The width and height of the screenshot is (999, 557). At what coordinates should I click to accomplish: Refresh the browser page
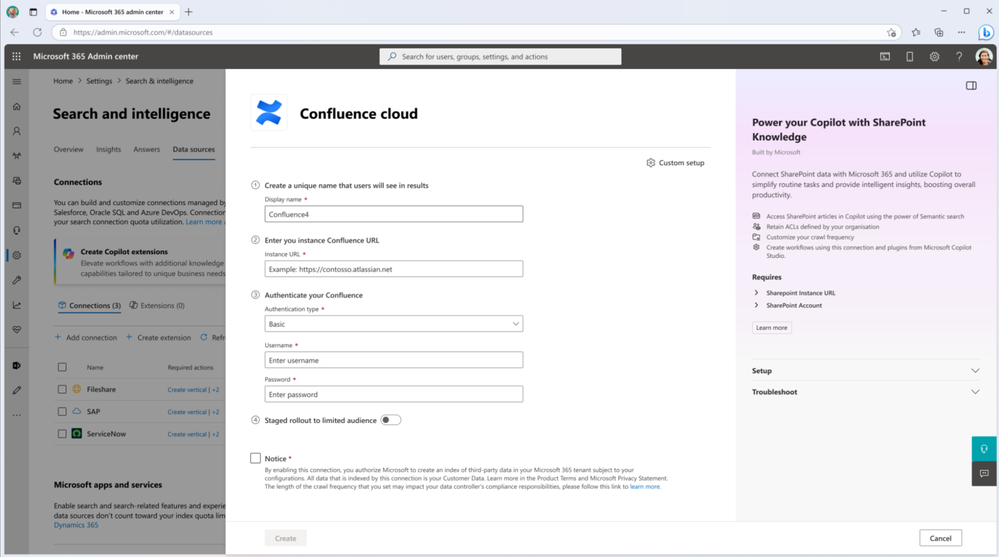(x=38, y=32)
